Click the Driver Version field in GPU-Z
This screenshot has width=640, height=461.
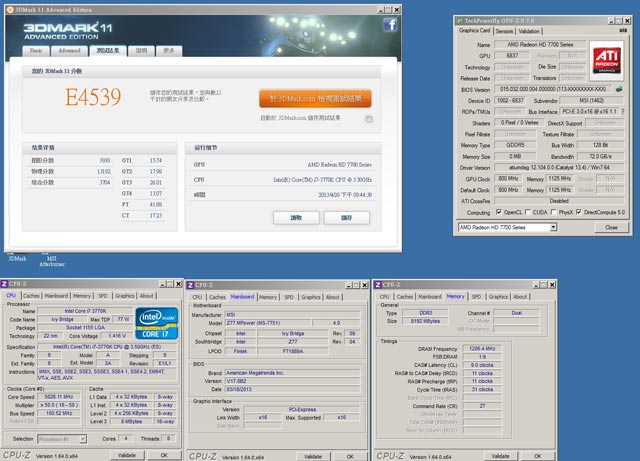(x=559, y=167)
